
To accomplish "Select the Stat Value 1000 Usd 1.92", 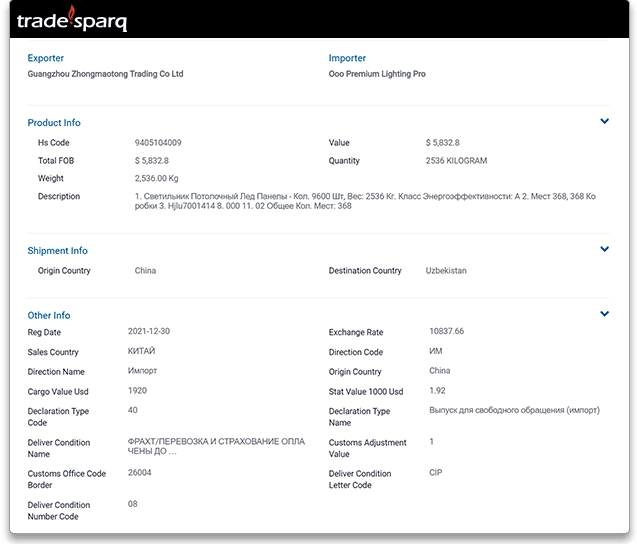I will 437,390.
